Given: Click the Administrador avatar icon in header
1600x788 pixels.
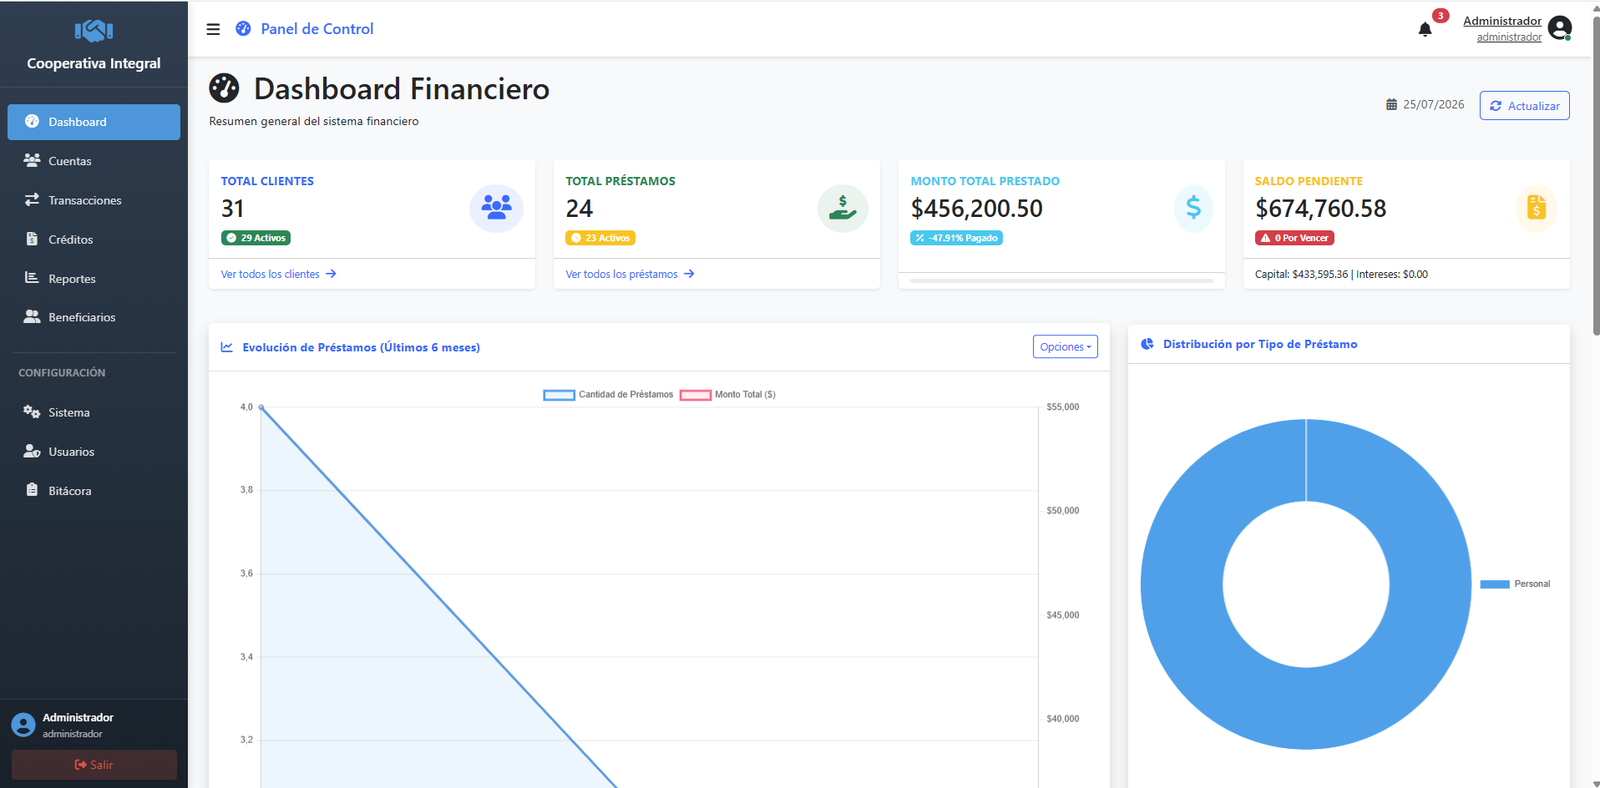Looking at the screenshot, I should pyautogui.click(x=1559, y=28).
